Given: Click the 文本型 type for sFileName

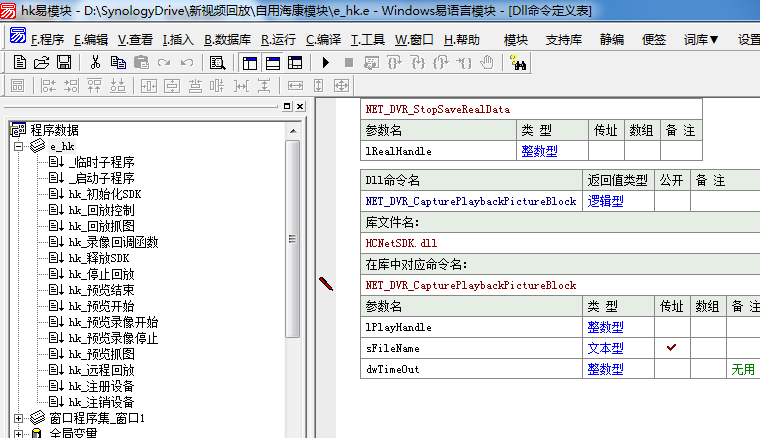Looking at the screenshot, I should (x=605, y=348).
